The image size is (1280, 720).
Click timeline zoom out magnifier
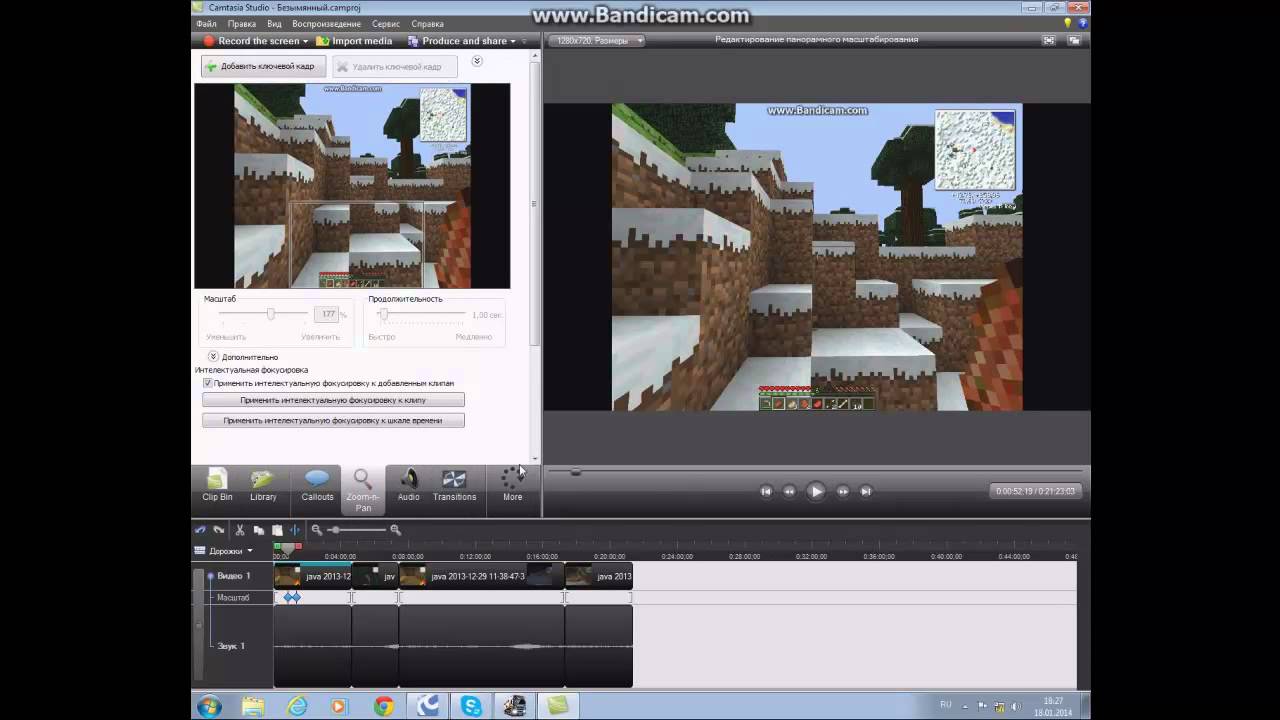coord(317,530)
